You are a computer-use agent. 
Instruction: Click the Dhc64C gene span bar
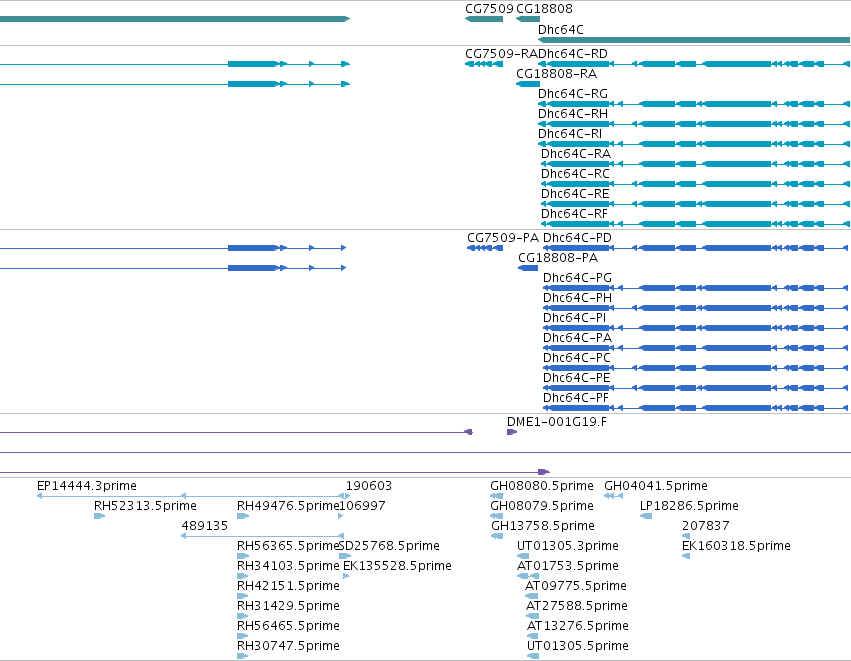click(x=694, y=40)
